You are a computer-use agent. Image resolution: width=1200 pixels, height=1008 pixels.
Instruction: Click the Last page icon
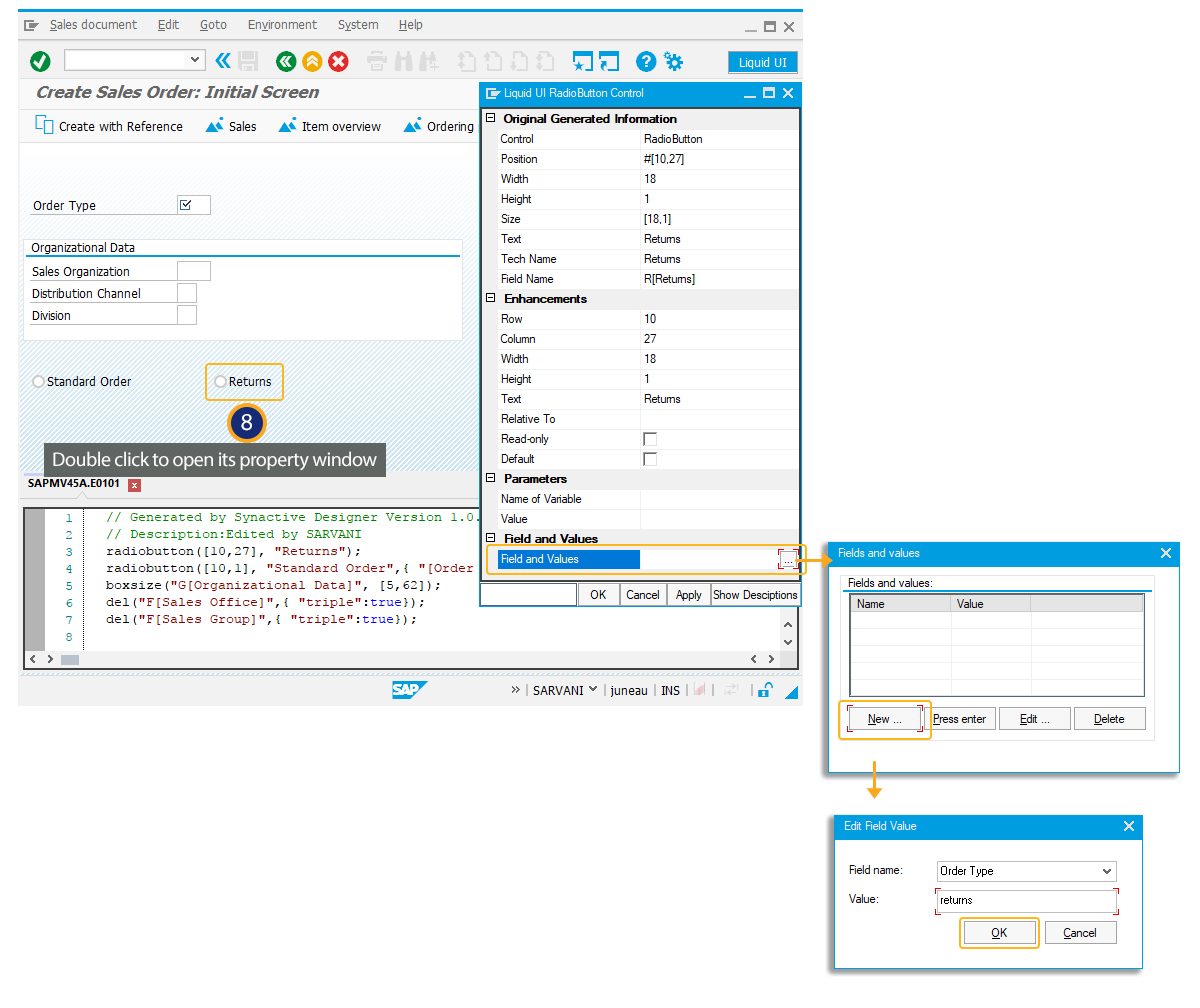click(x=544, y=62)
